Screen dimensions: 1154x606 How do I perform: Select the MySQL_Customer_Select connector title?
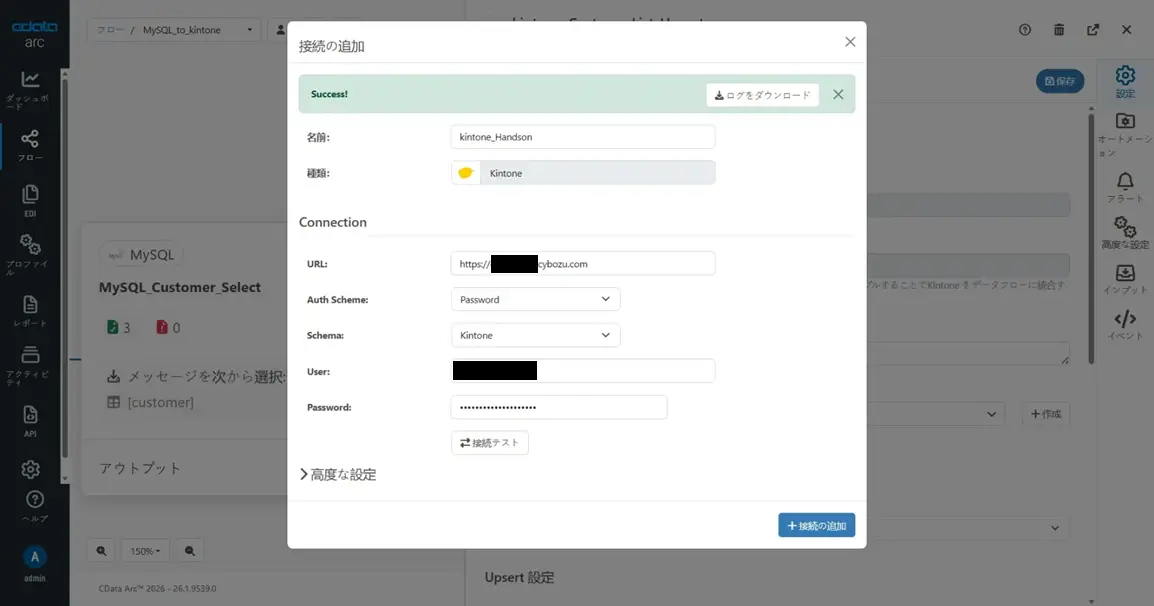coord(180,288)
